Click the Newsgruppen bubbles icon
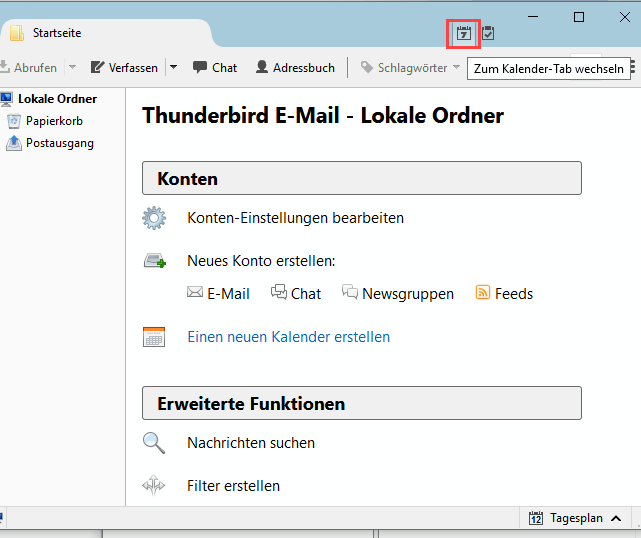 350,292
